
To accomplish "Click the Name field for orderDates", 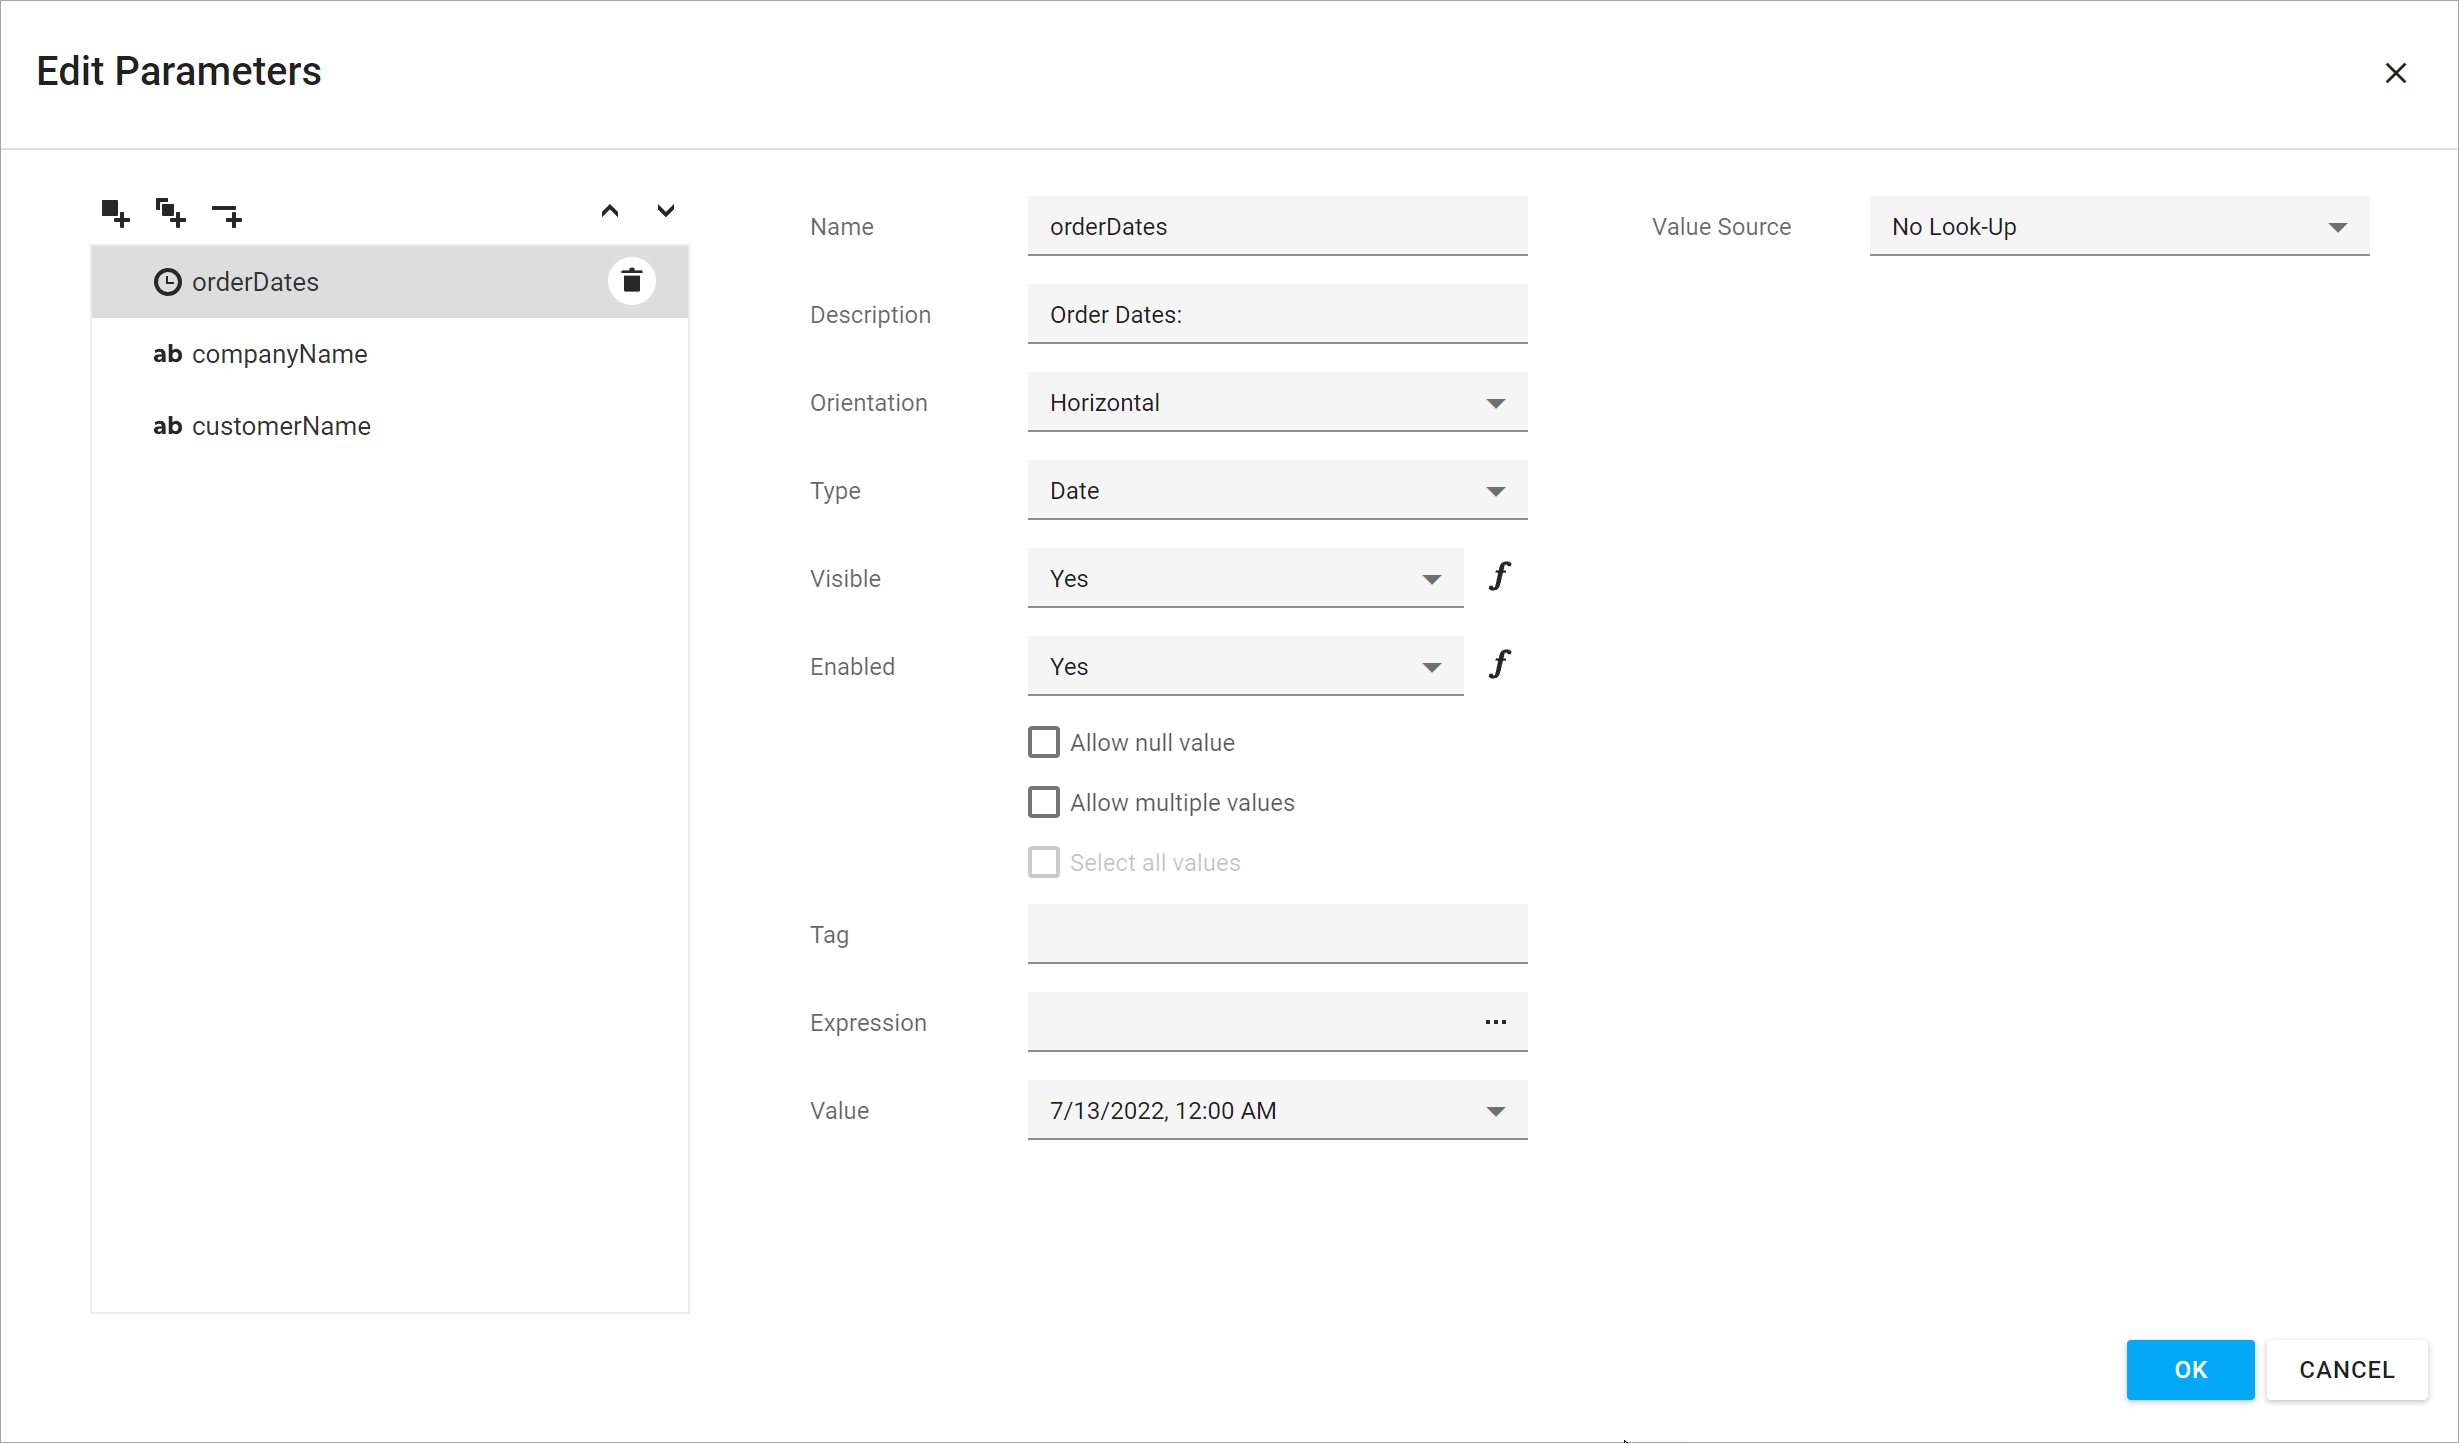I will pos(1278,227).
